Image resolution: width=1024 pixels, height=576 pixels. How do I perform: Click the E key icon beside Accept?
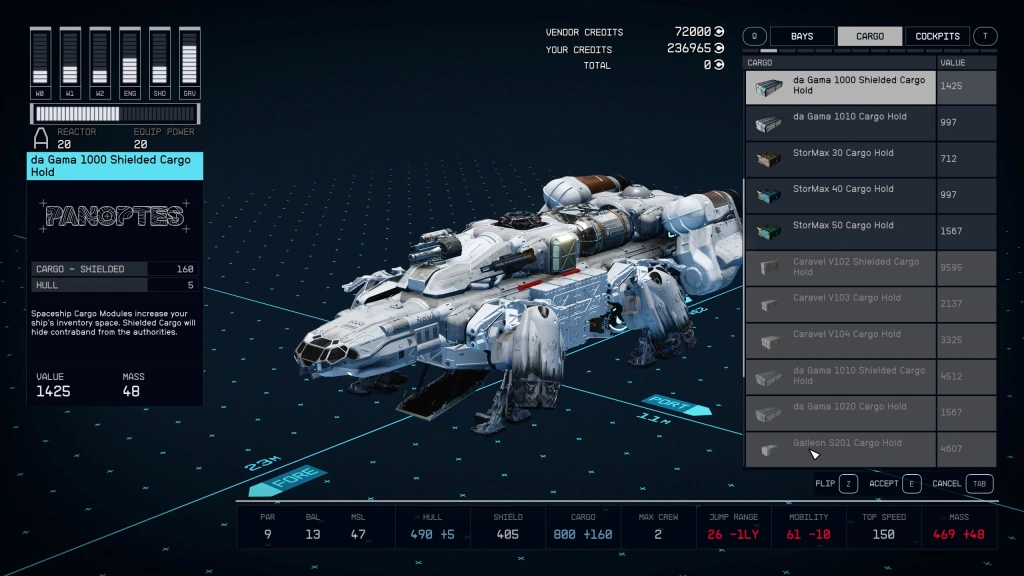coord(912,484)
